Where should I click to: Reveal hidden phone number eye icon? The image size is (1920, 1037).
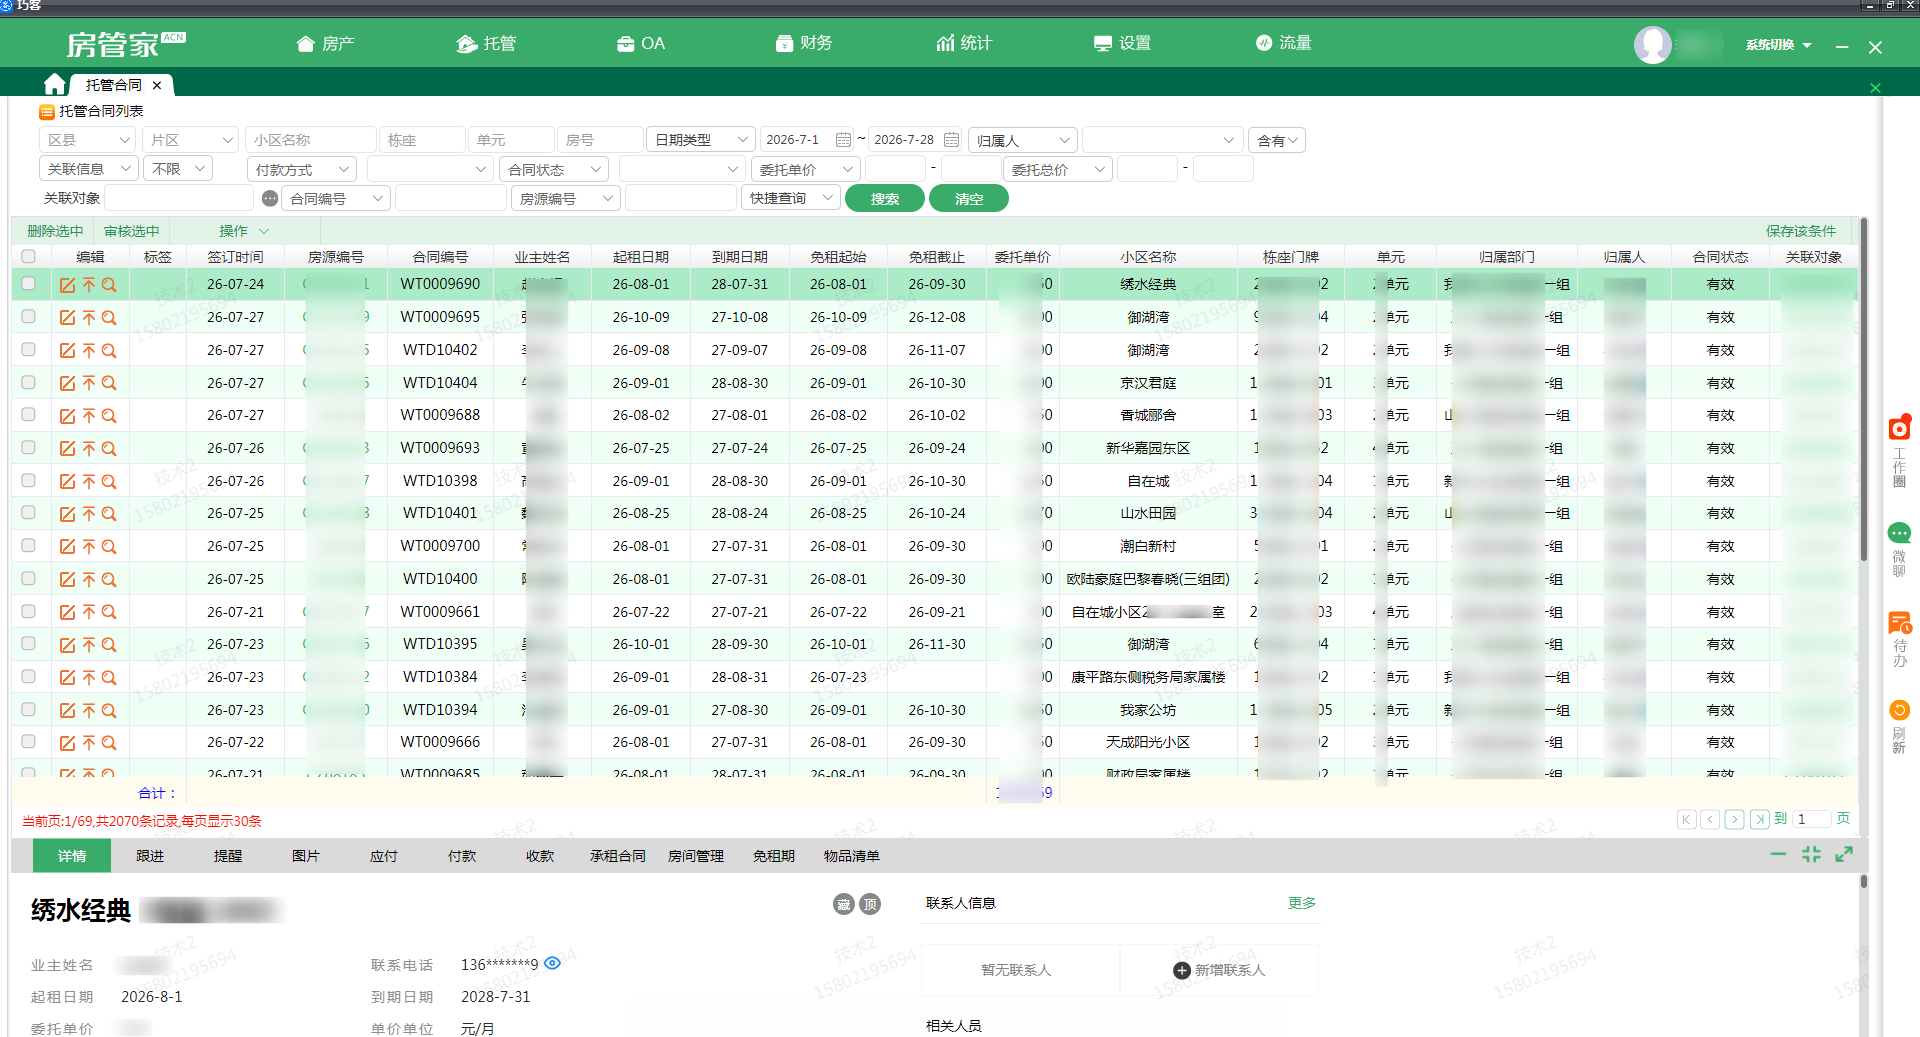(x=552, y=964)
